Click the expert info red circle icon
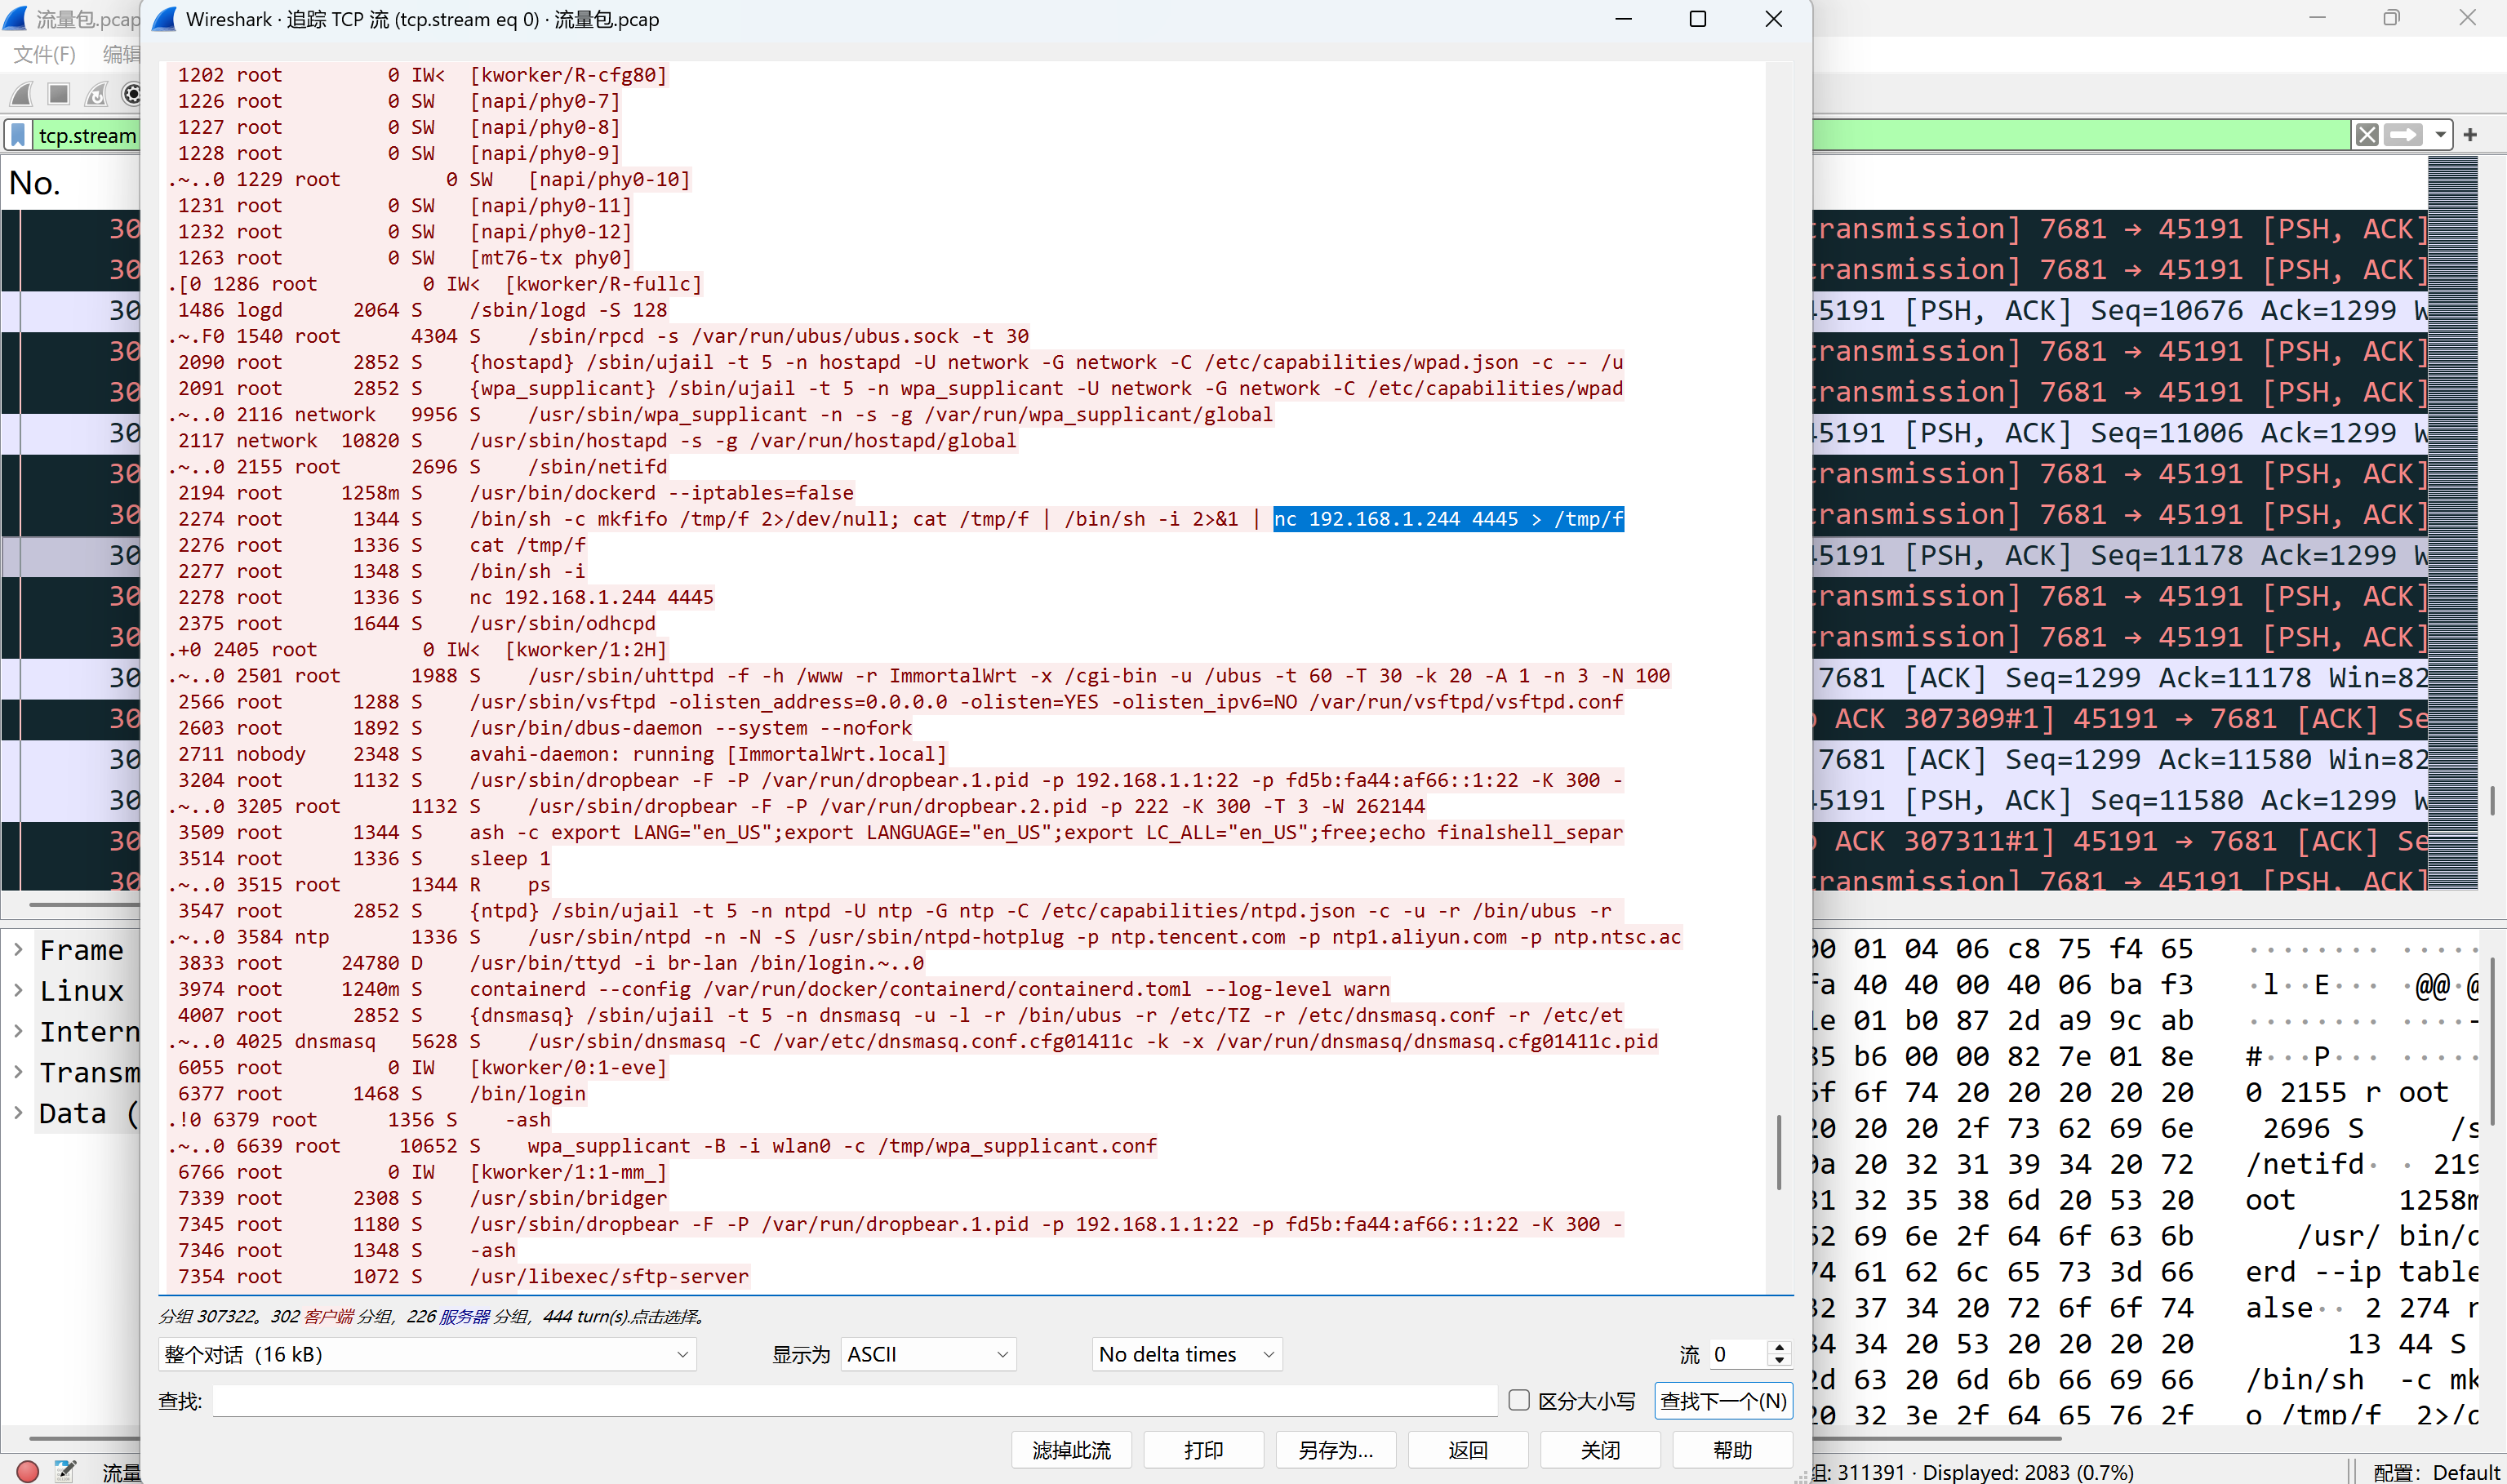The width and height of the screenshot is (2507, 1484). click(27, 1471)
